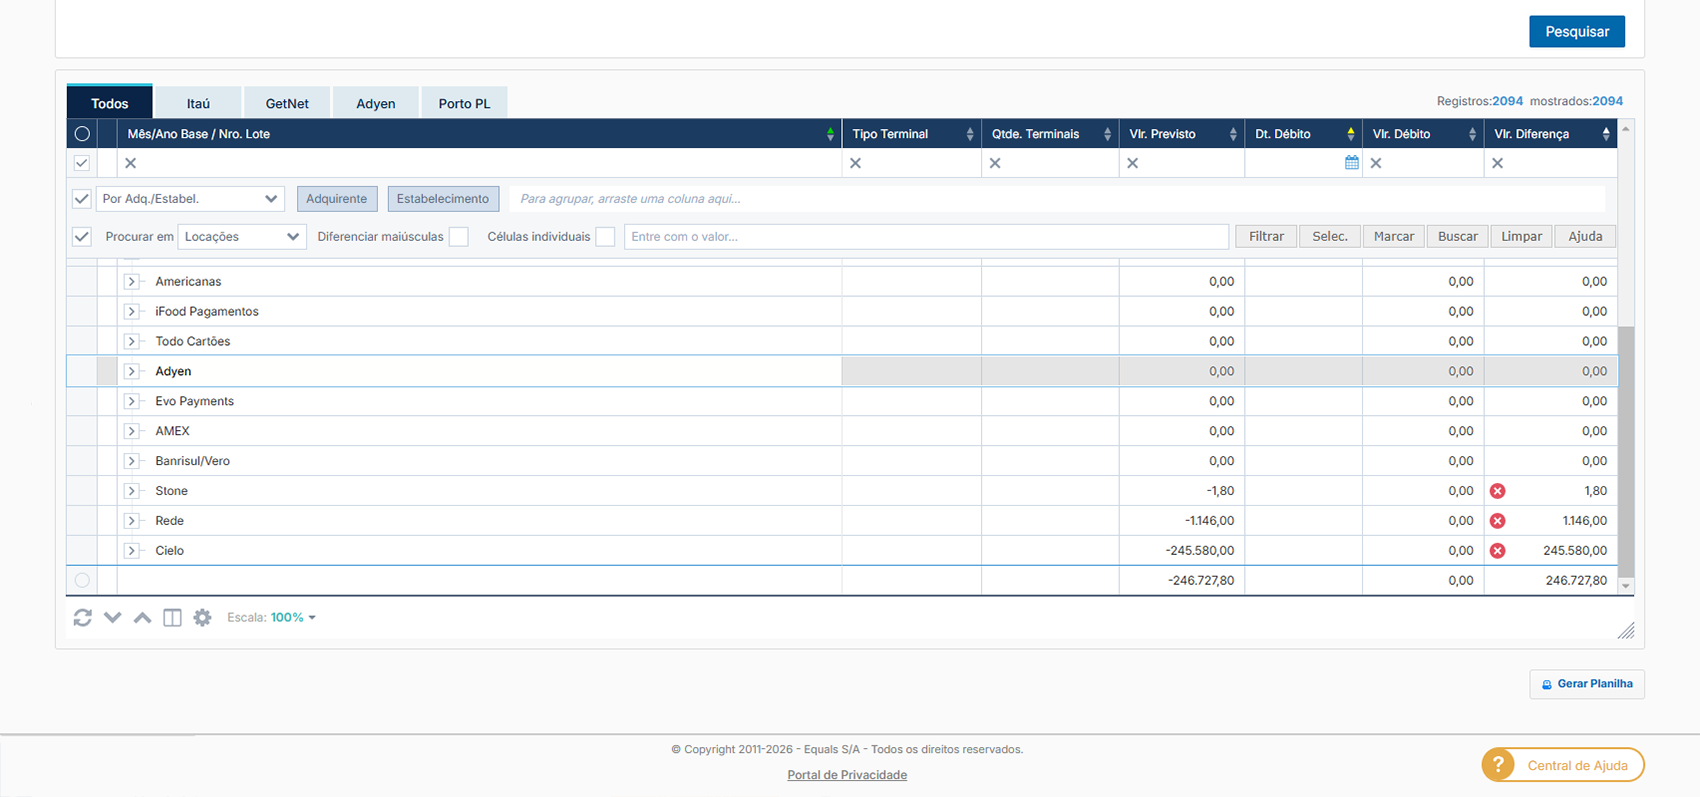This screenshot has width=1700, height=797.
Task: Open calendar picker in Dt. Débito filter
Action: [1351, 163]
